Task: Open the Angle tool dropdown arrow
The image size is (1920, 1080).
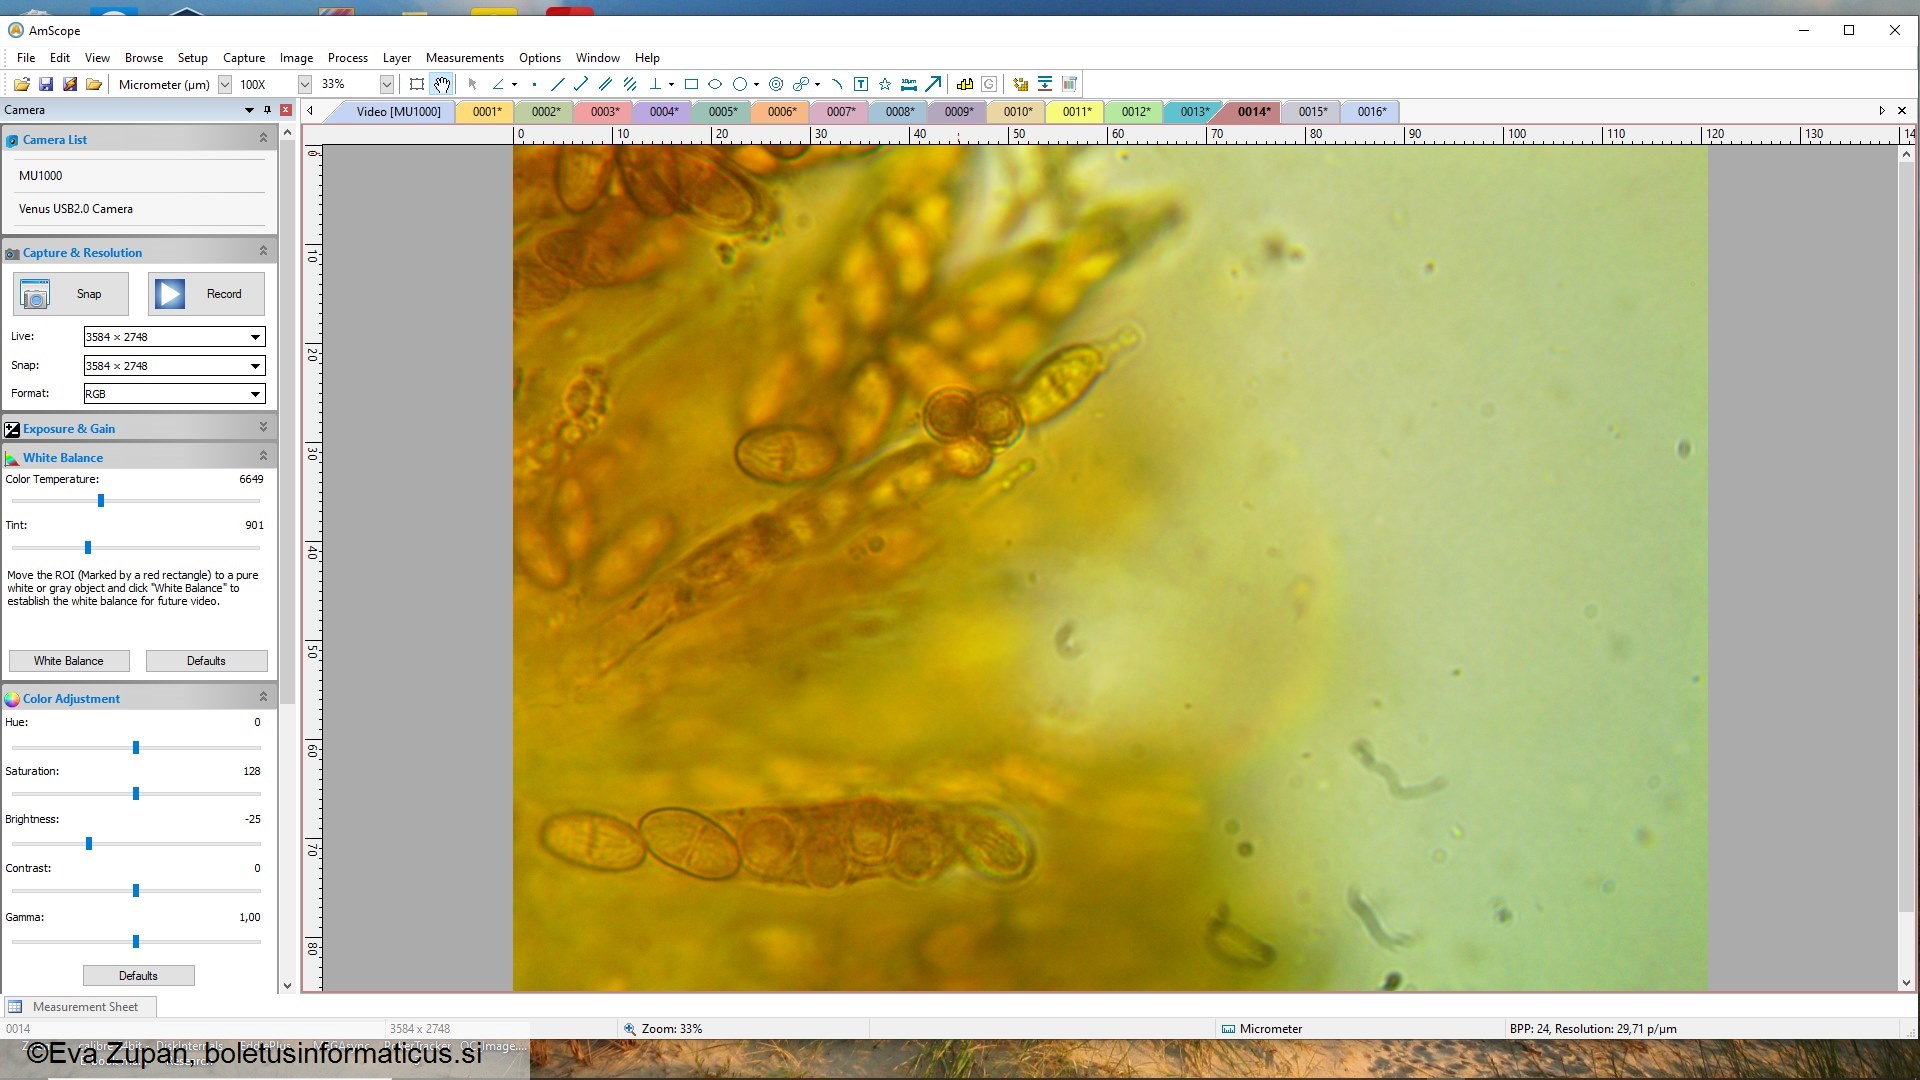Action: pyautogui.click(x=514, y=85)
